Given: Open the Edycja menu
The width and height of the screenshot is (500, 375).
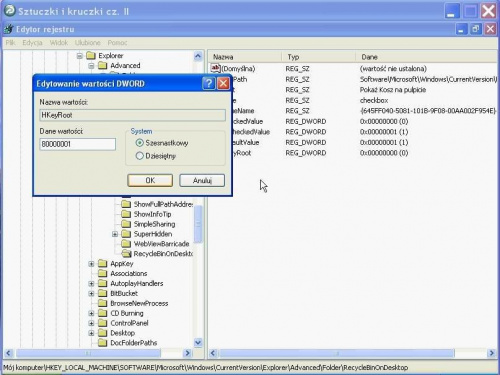Looking at the screenshot, I should tap(32, 43).
